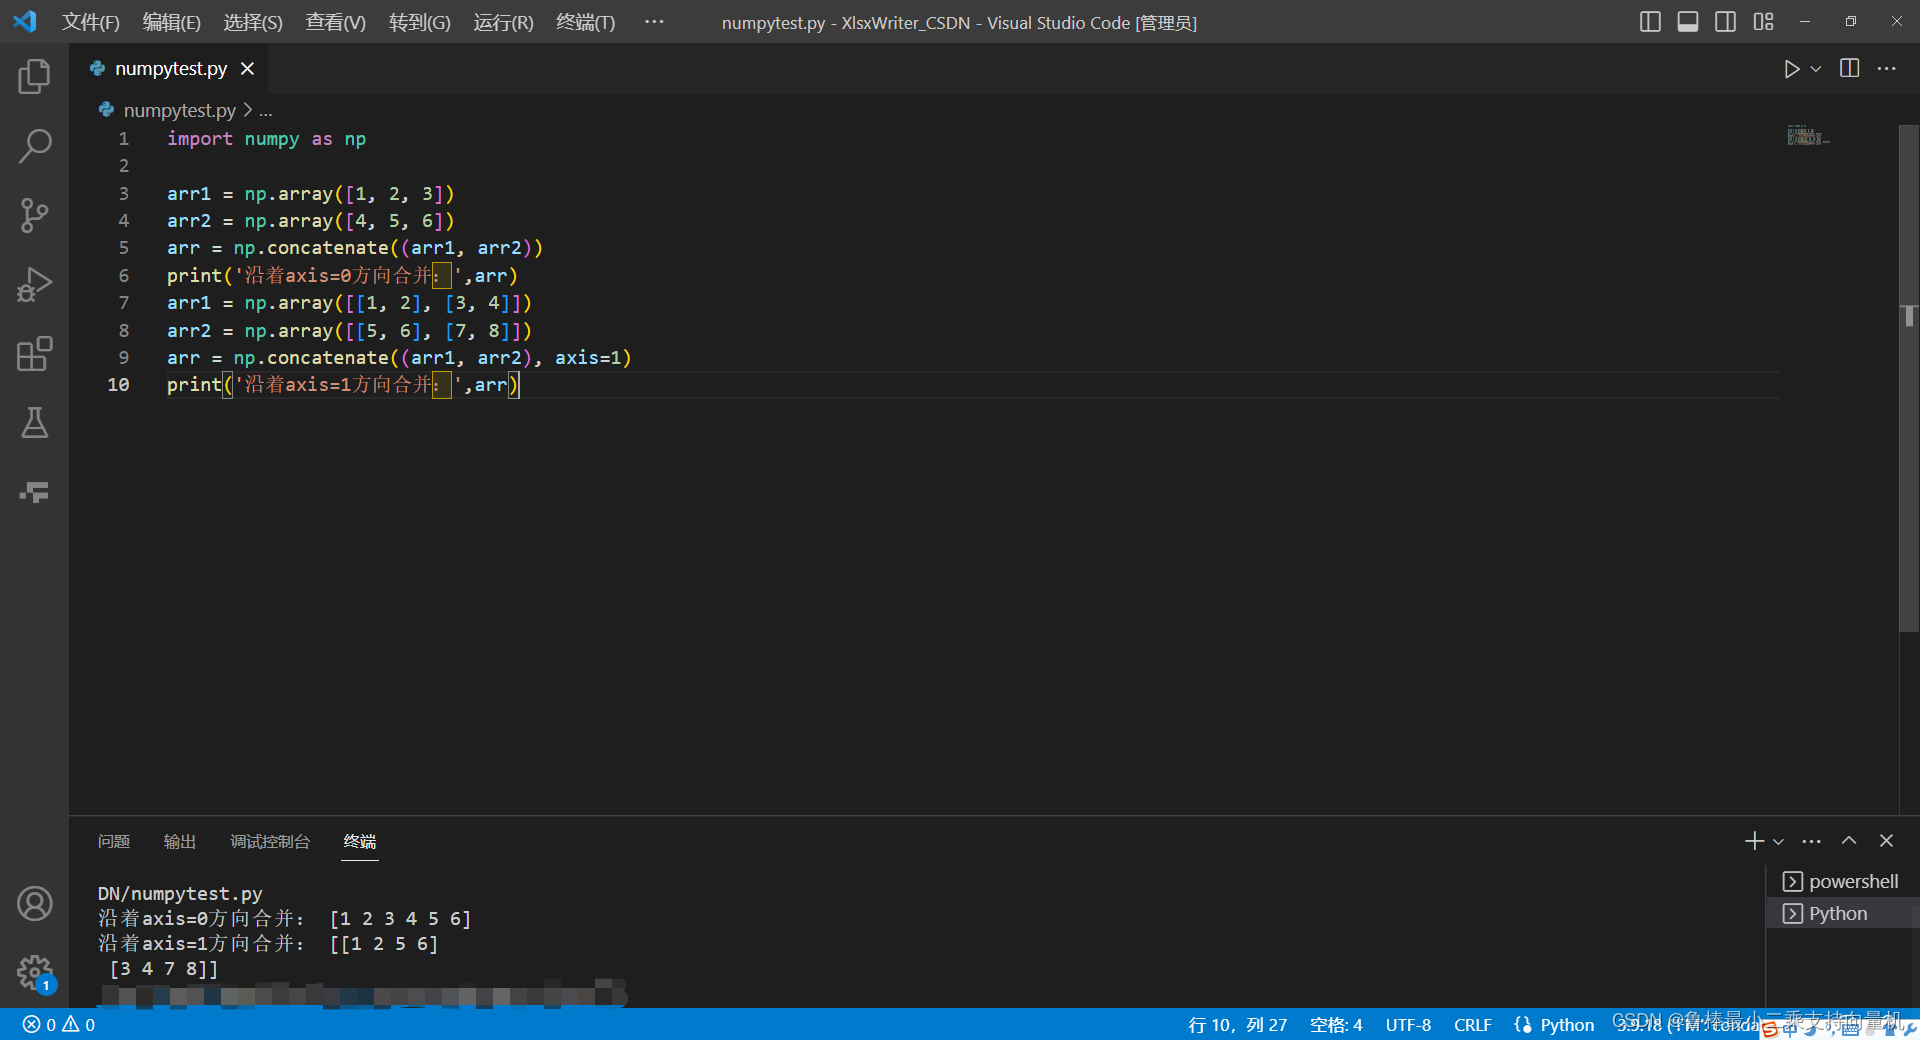Open terminal panel More Actions ellipsis
Viewport: 1920px width, 1040px height.
1812,841
